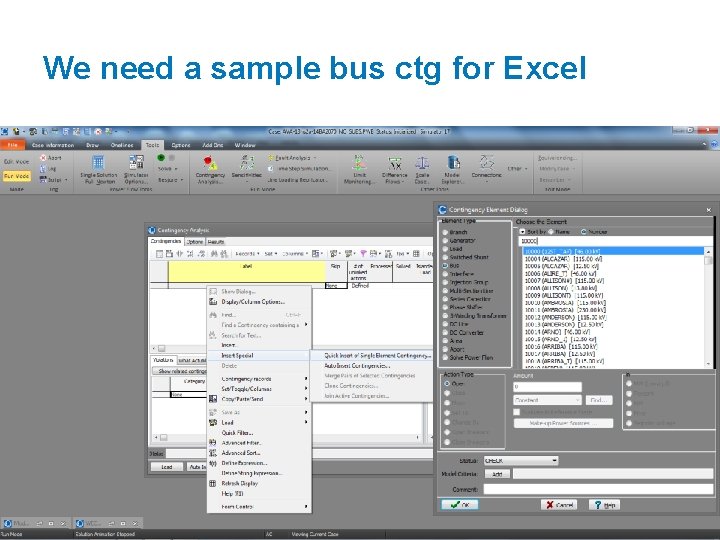Screen dimensions: 720x540
Task: Open Fault Analysis in ribbon
Action: coord(292,158)
